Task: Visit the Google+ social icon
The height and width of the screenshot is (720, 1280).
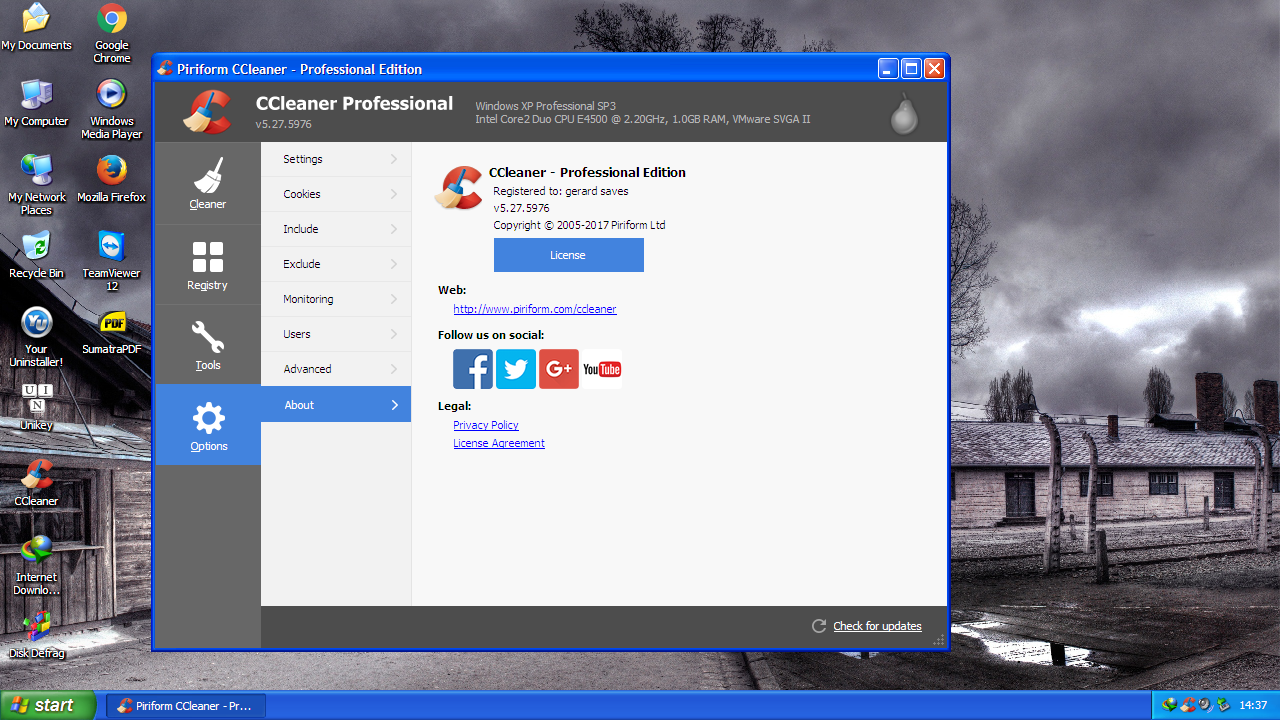Action: [x=559, y=369]
